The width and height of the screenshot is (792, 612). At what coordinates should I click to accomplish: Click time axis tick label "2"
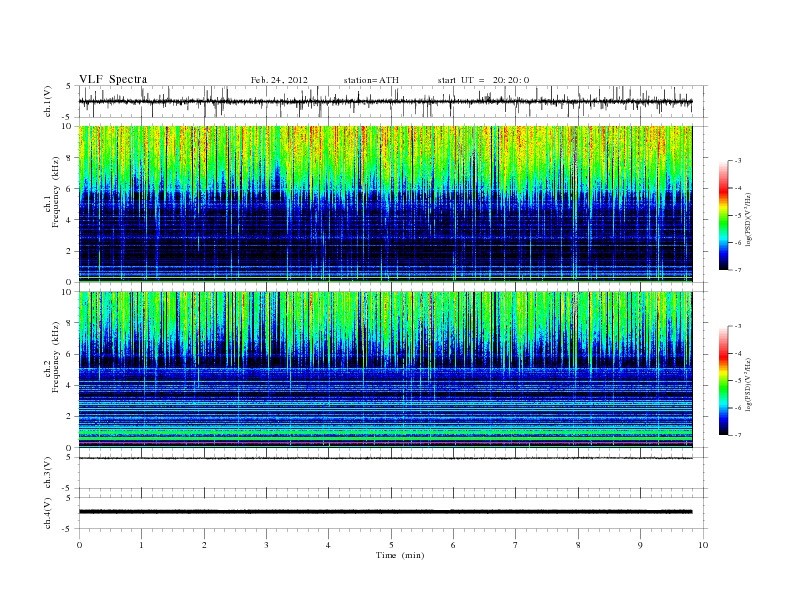click(204, 545)
